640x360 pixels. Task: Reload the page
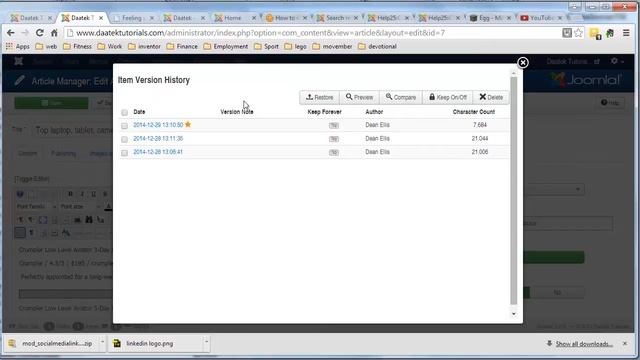pos(40,33)
